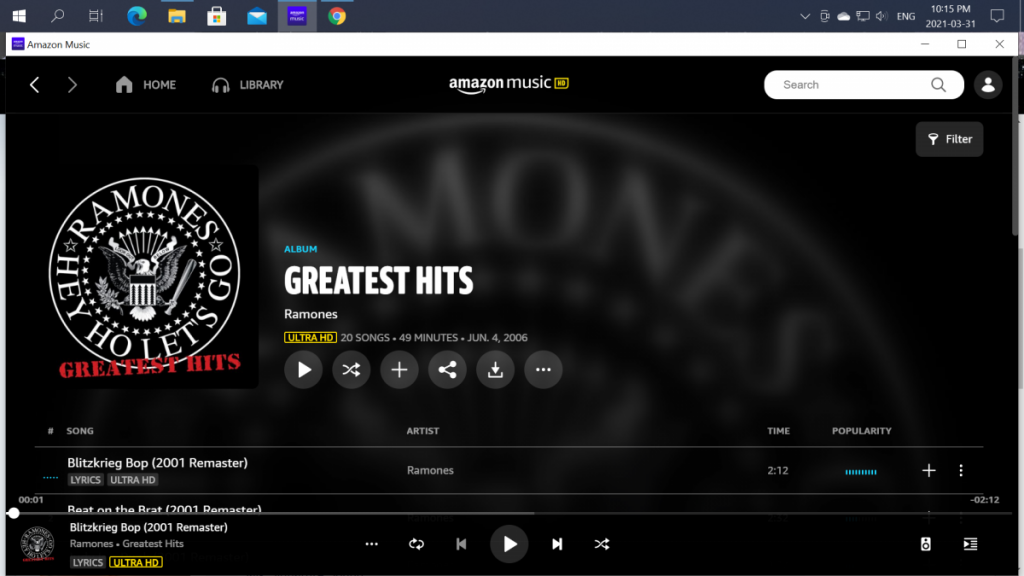This screenshot has height=576, width=1024.
Task: Open Google Chrome from taskbar
Action: [x=337, y=16]
